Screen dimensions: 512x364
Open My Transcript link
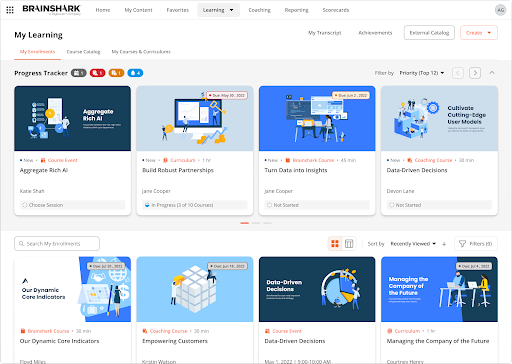pyautogui.click(x=325, y=33)
